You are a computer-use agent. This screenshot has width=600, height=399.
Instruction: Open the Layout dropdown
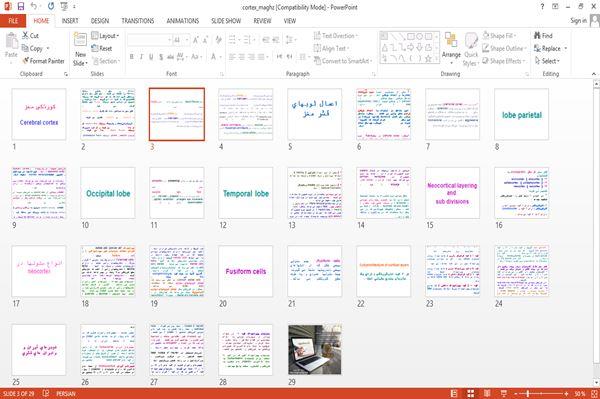click(106, 36)
